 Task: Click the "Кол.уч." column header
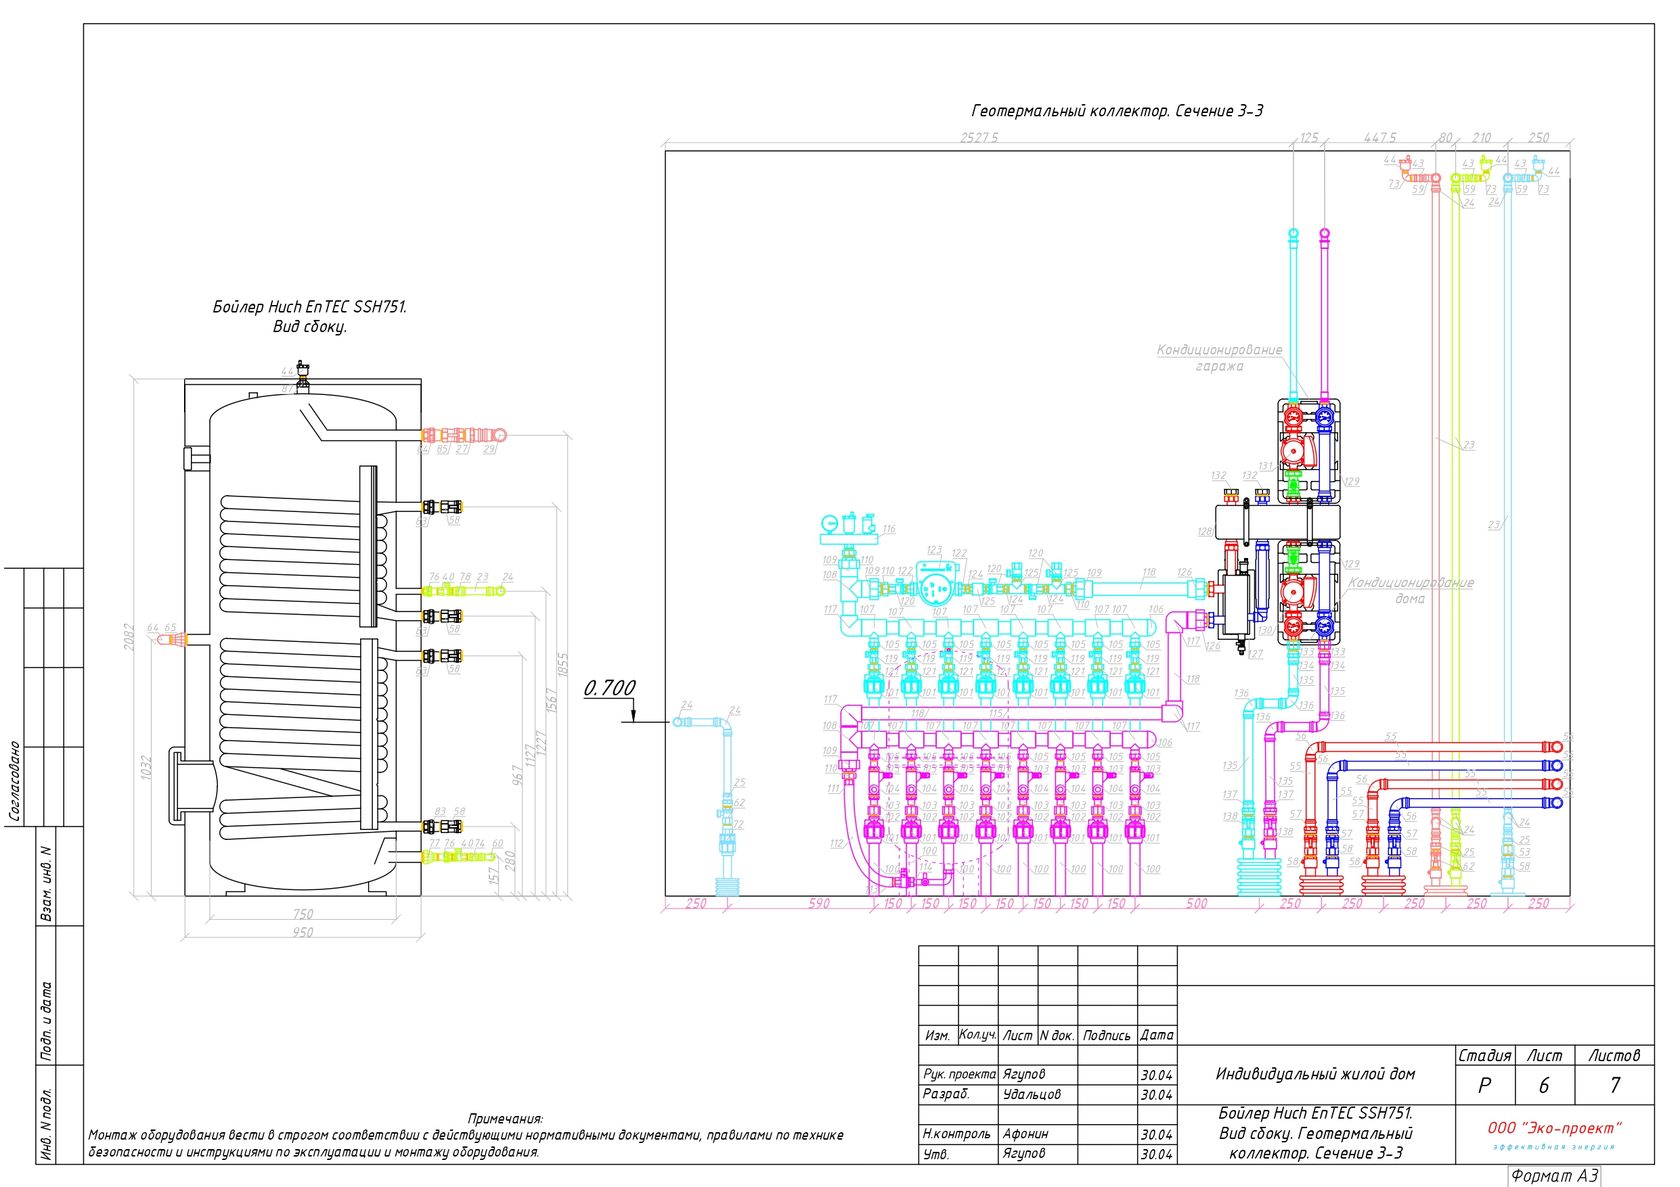pos(978,1035)
